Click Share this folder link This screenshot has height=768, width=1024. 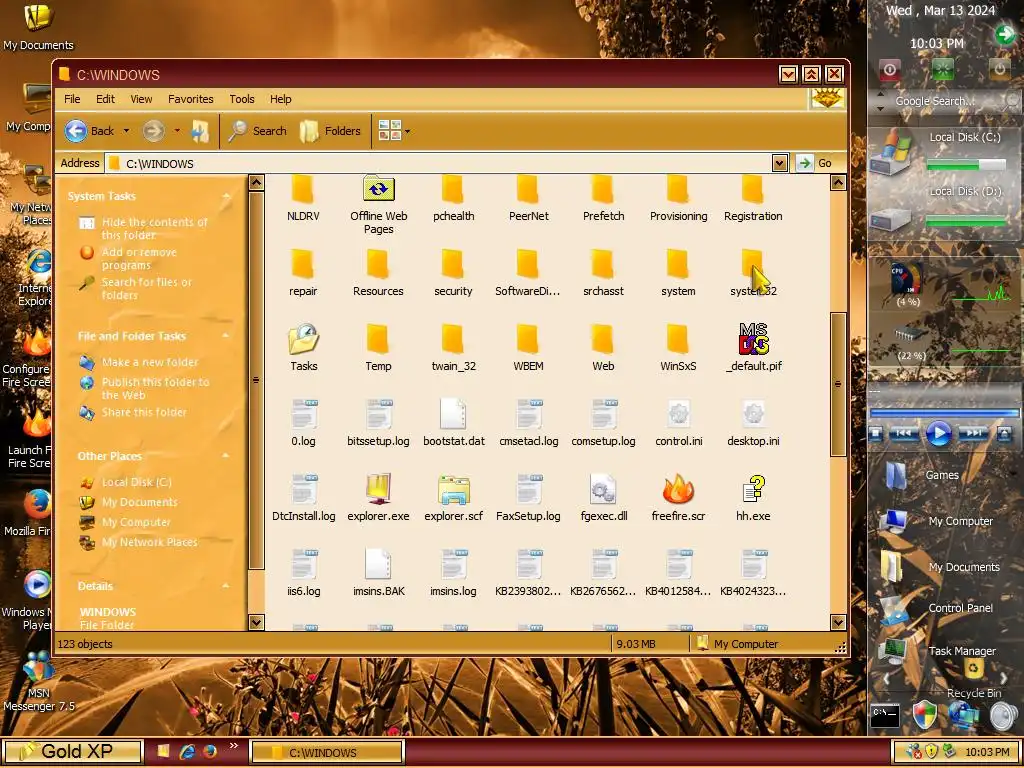(x=144, y=412)
